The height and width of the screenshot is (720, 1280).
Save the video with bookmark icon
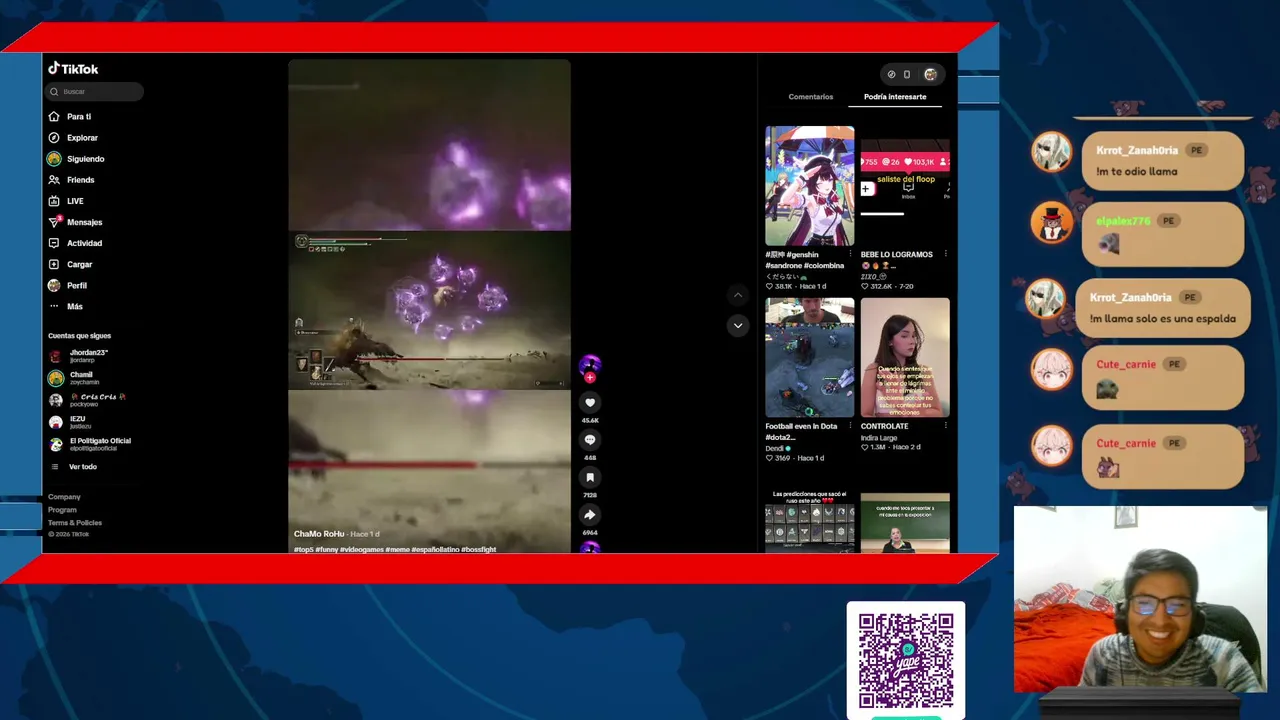coord(590,477)
